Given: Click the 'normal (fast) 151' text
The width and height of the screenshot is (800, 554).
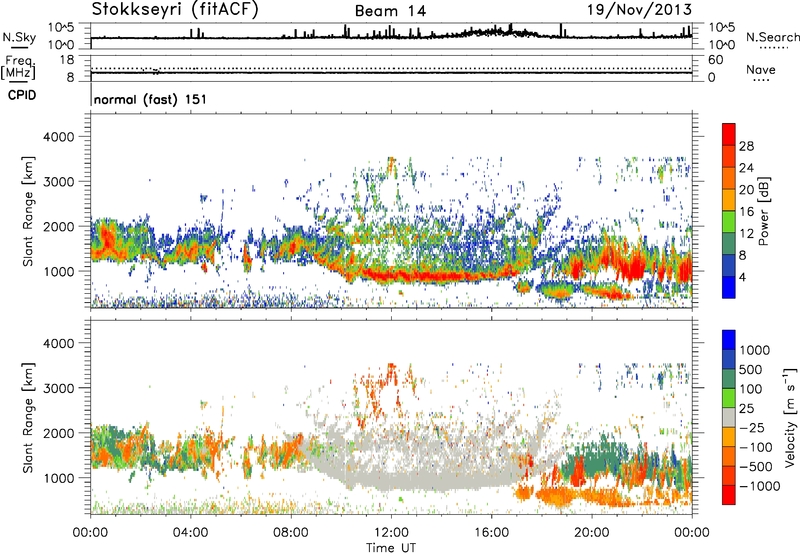Looking at the screenshot, I should [x=151, y=99].
